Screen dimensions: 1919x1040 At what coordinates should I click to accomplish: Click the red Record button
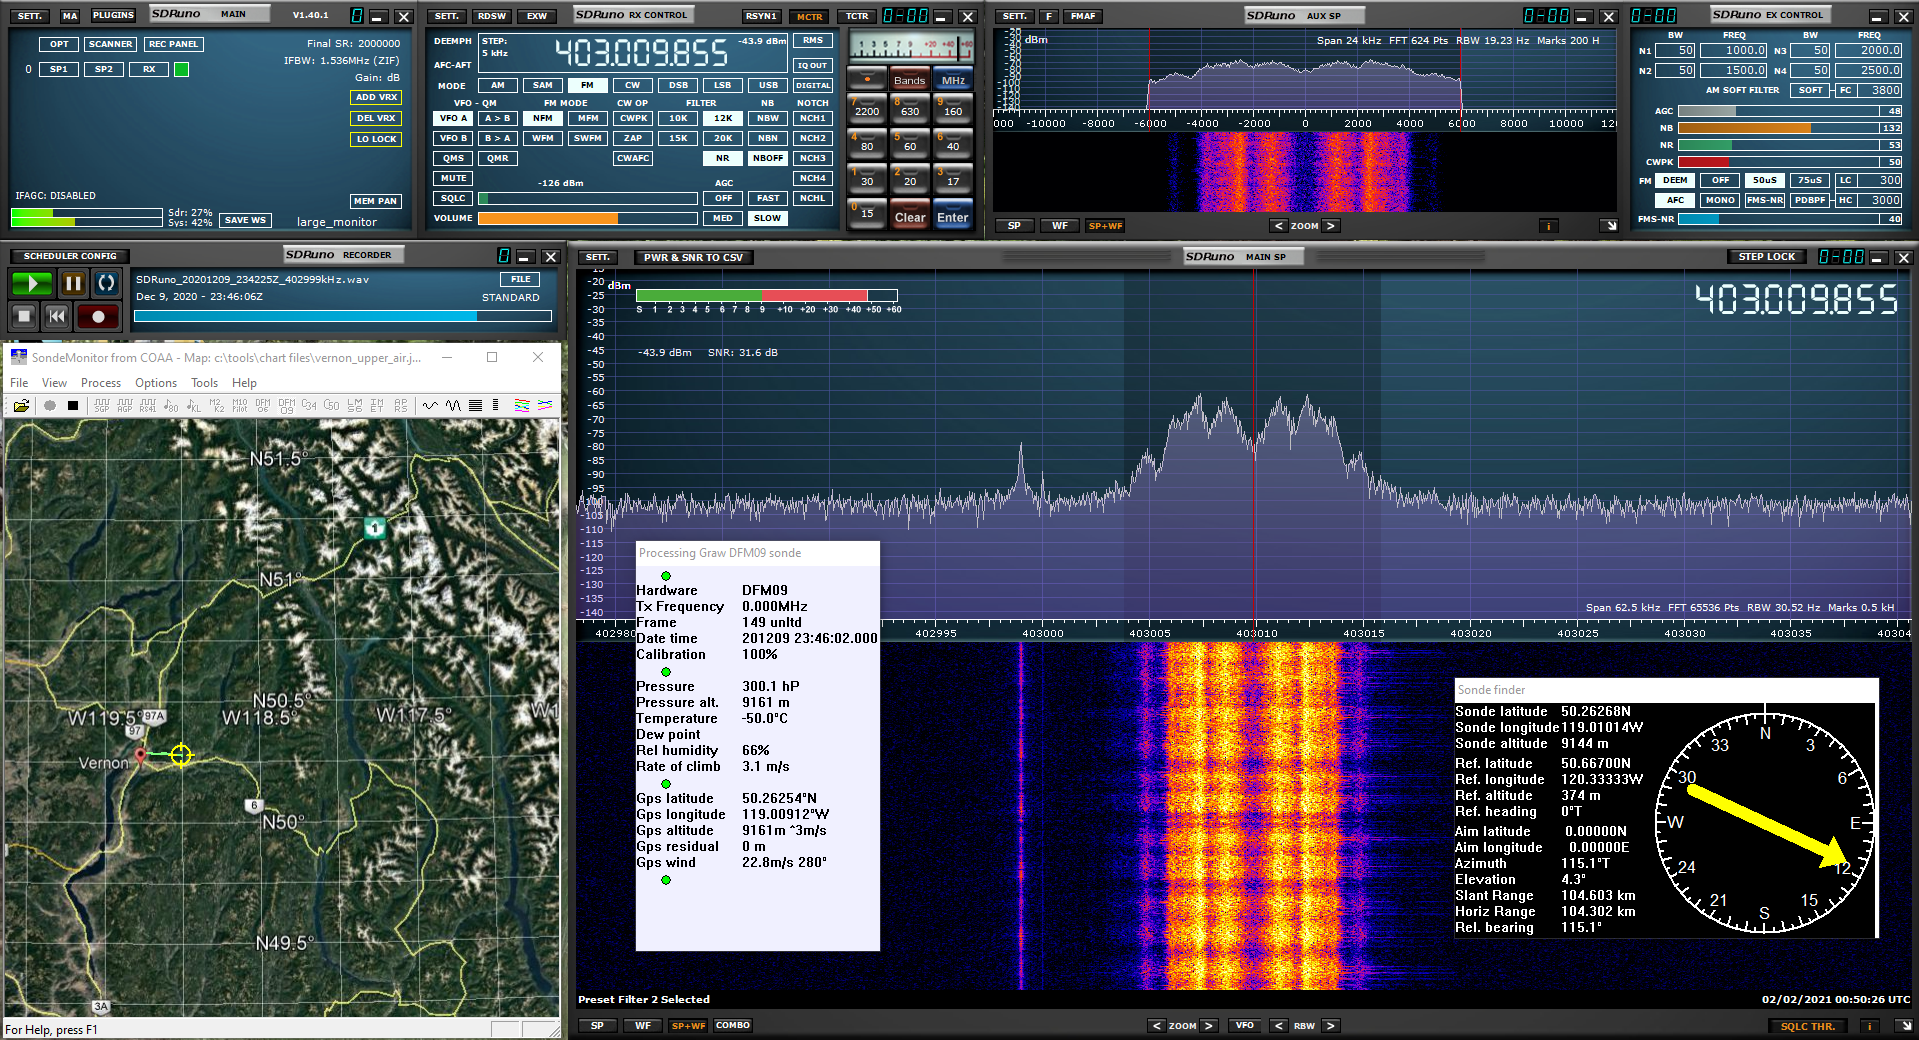tap(98, 317)
